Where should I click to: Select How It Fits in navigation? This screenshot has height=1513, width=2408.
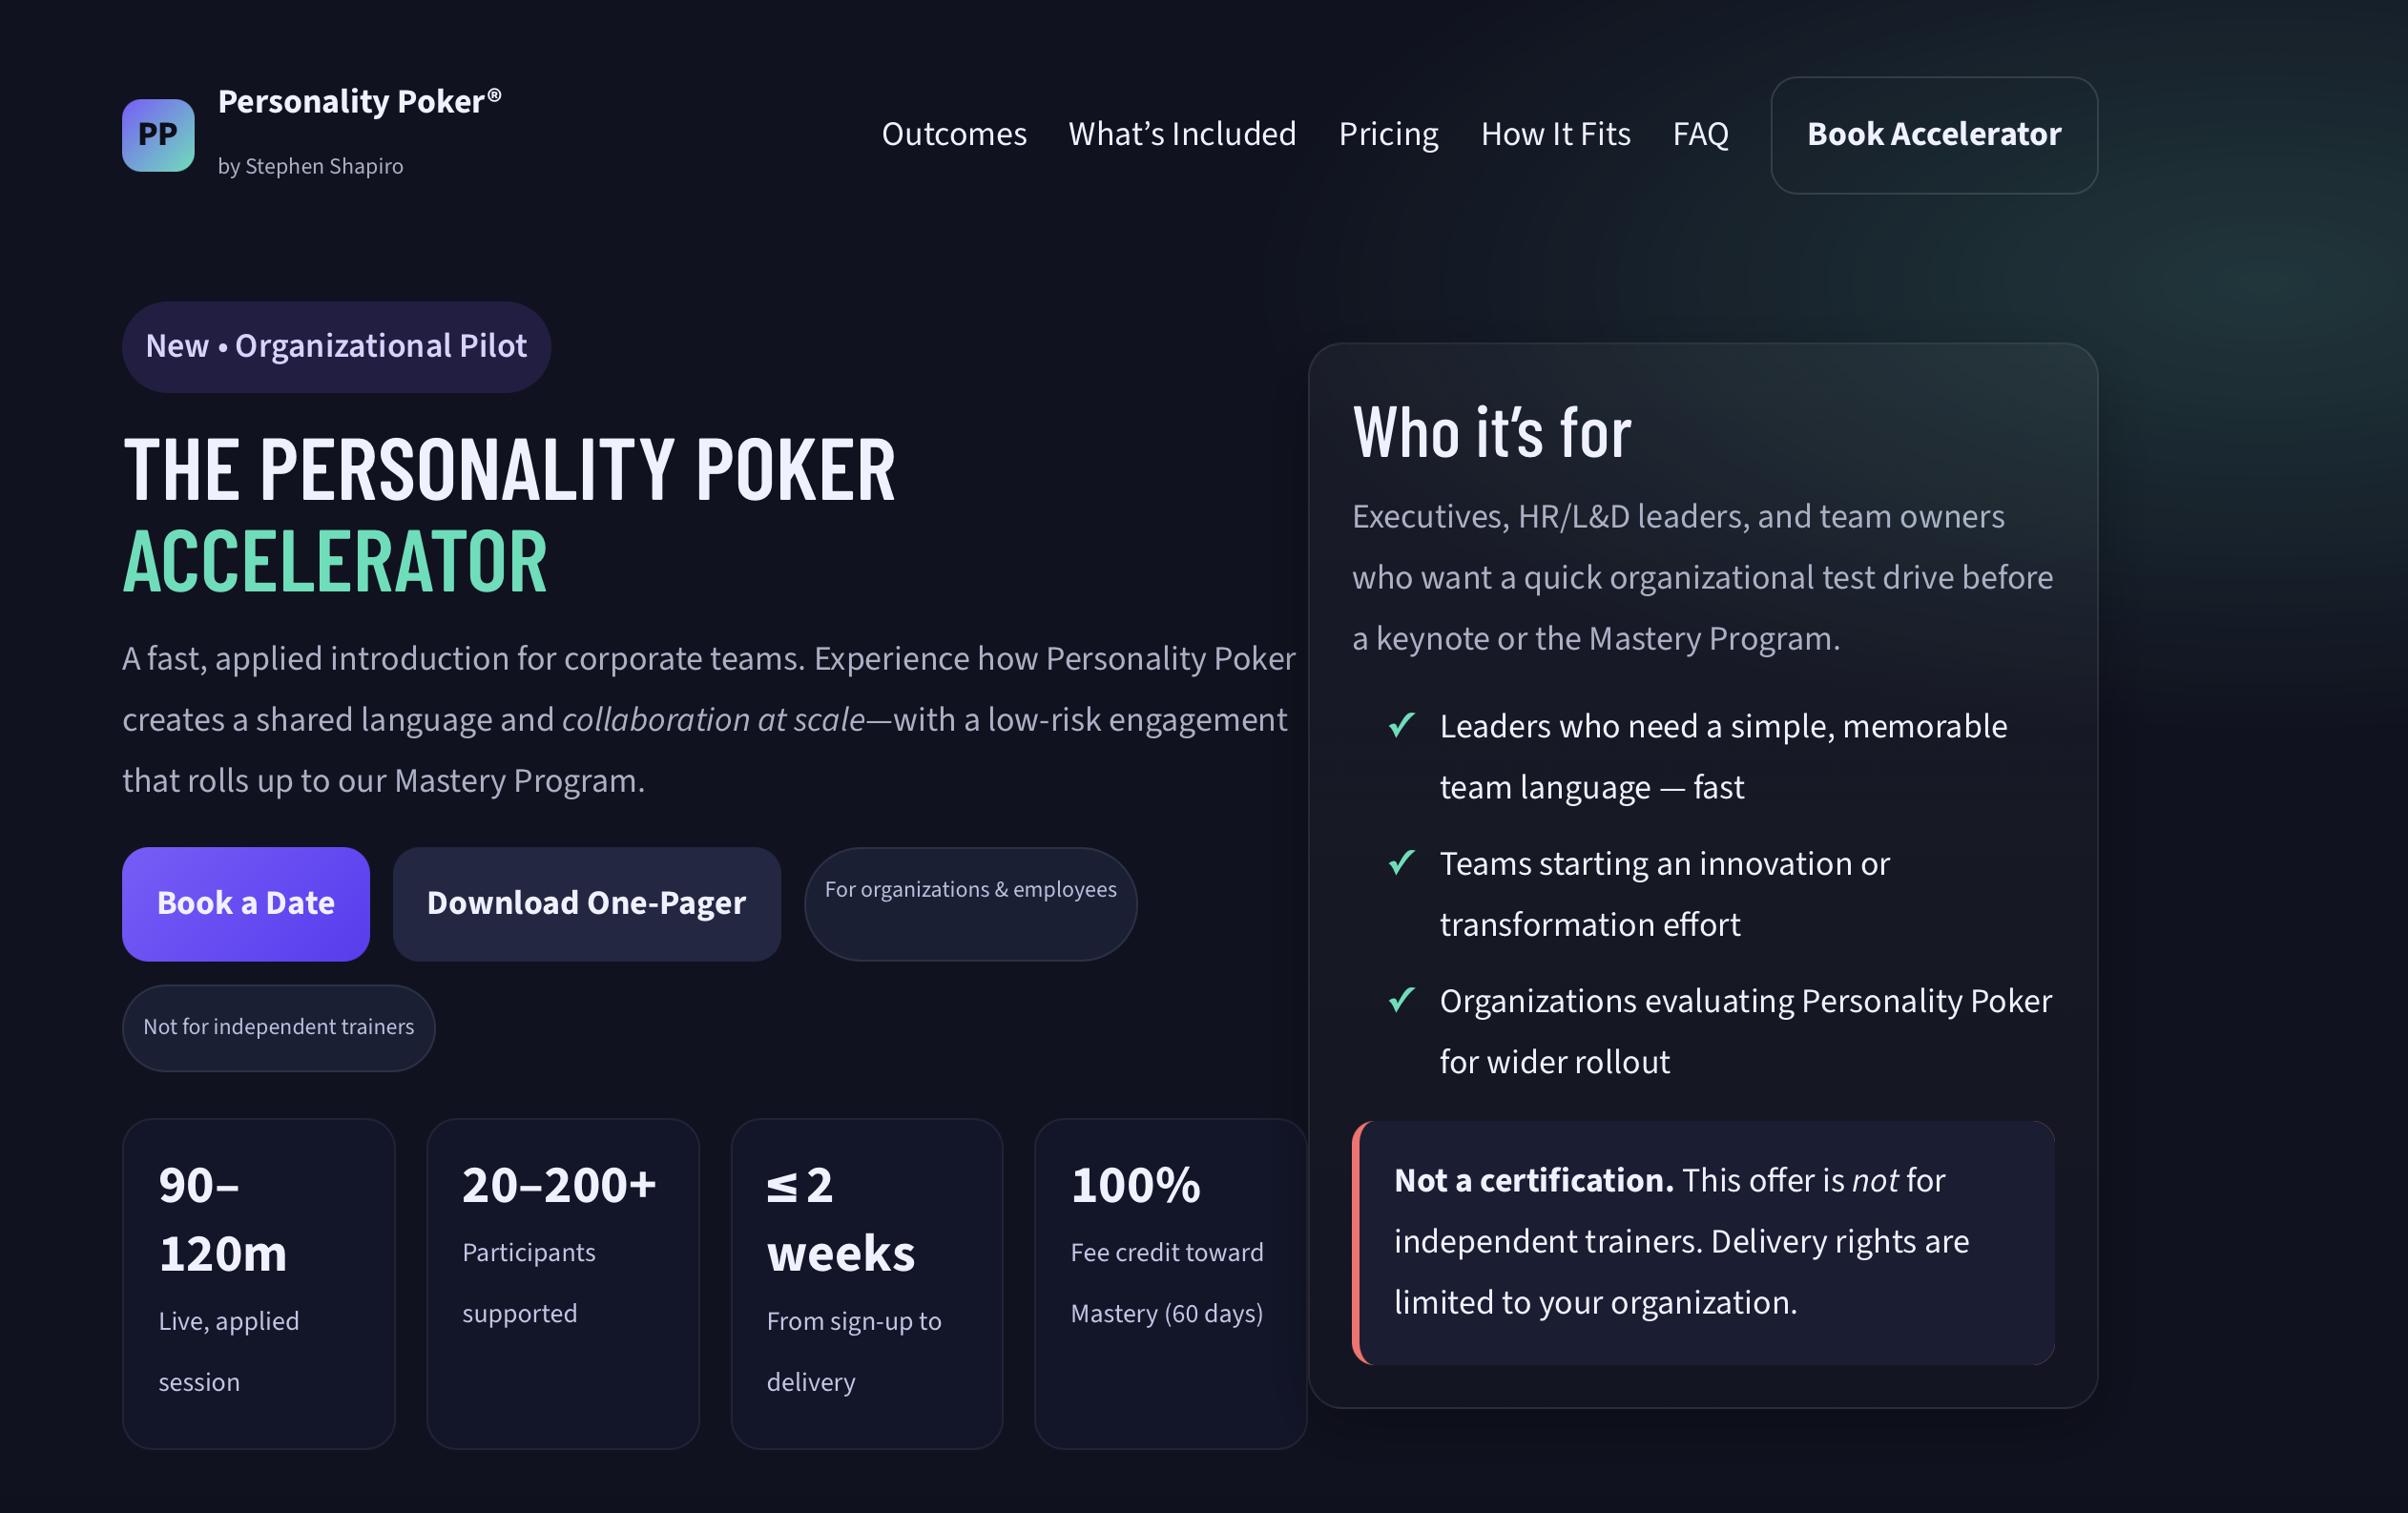(1555, 134)
